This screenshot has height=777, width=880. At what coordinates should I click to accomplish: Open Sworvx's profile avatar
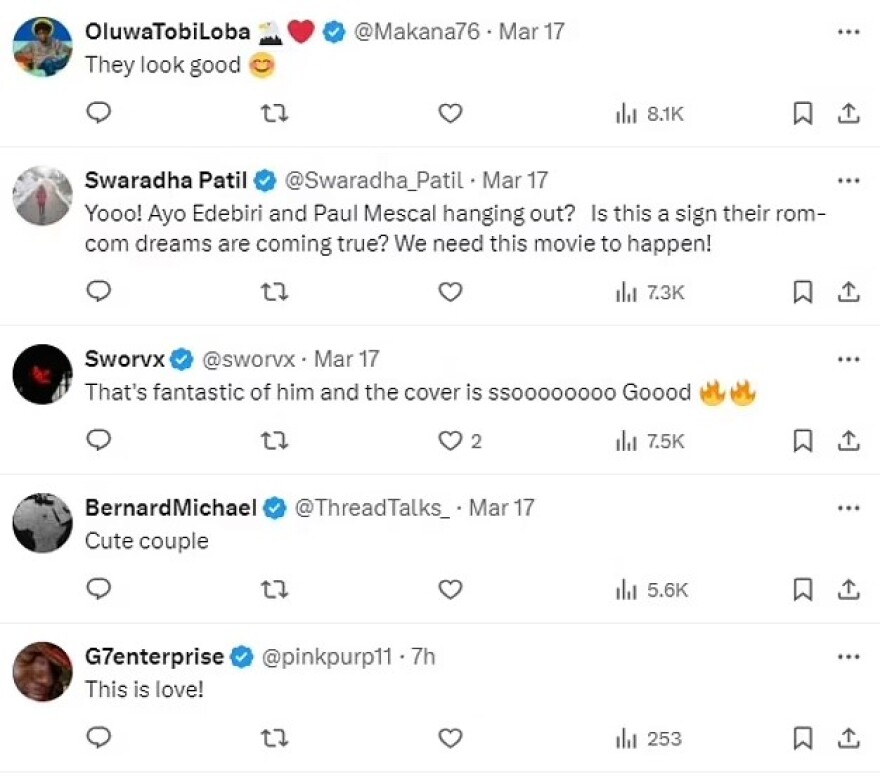(42, 375)
